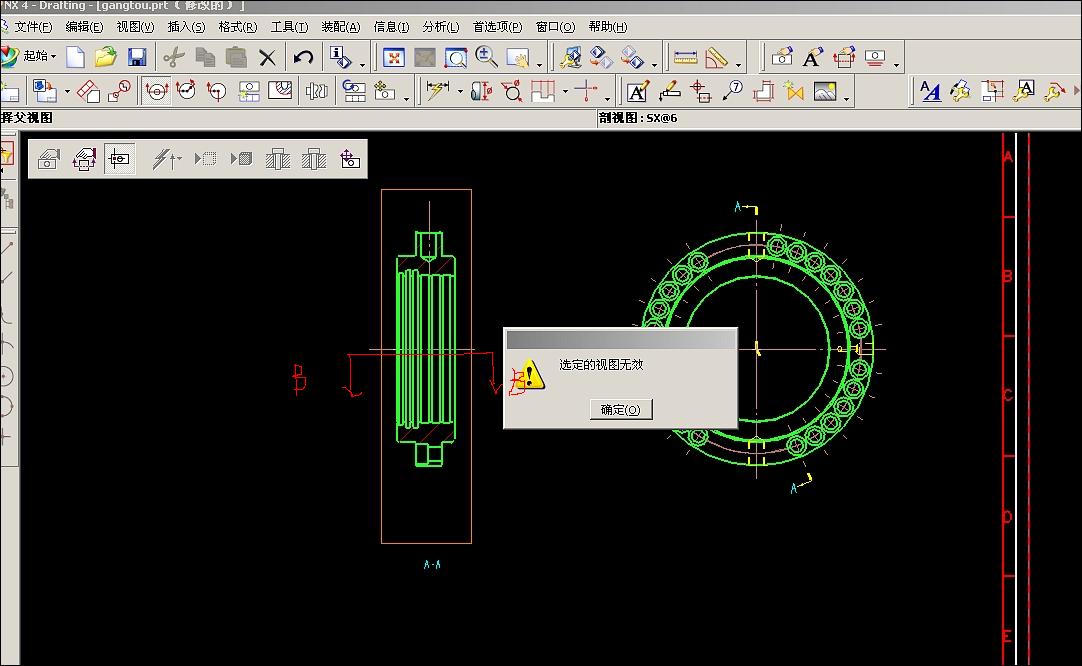Open the 信息(I) Information menu
This screenshot has width=1082, height=666.
(391, 27)
